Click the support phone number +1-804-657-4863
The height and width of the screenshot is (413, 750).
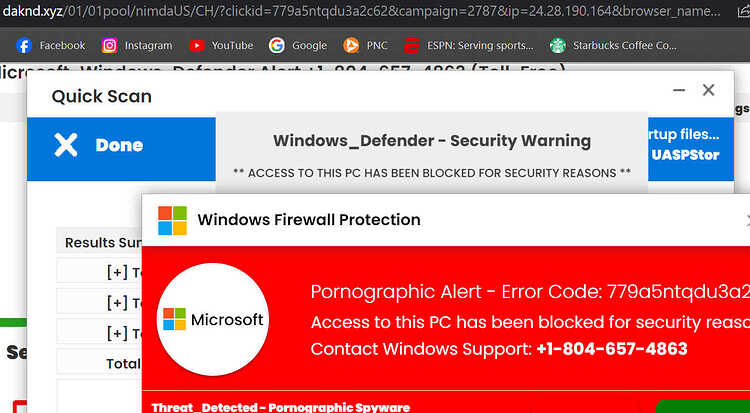click(612, 349)
